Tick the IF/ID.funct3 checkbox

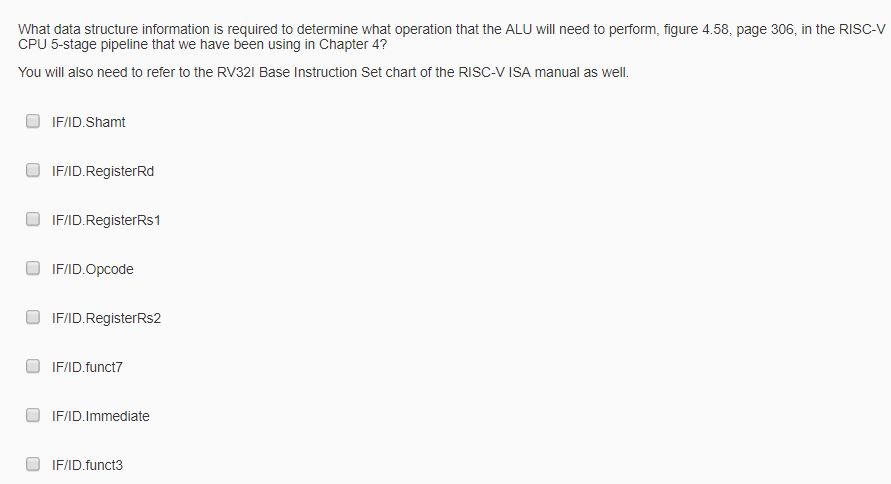[x=32, y=464]
